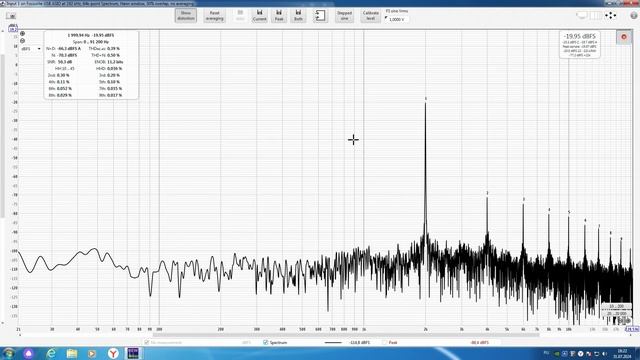The height and width of the screenshot is (360, 640).
Task: Open the four-dot move controls icon
Action: click(611, 16)
